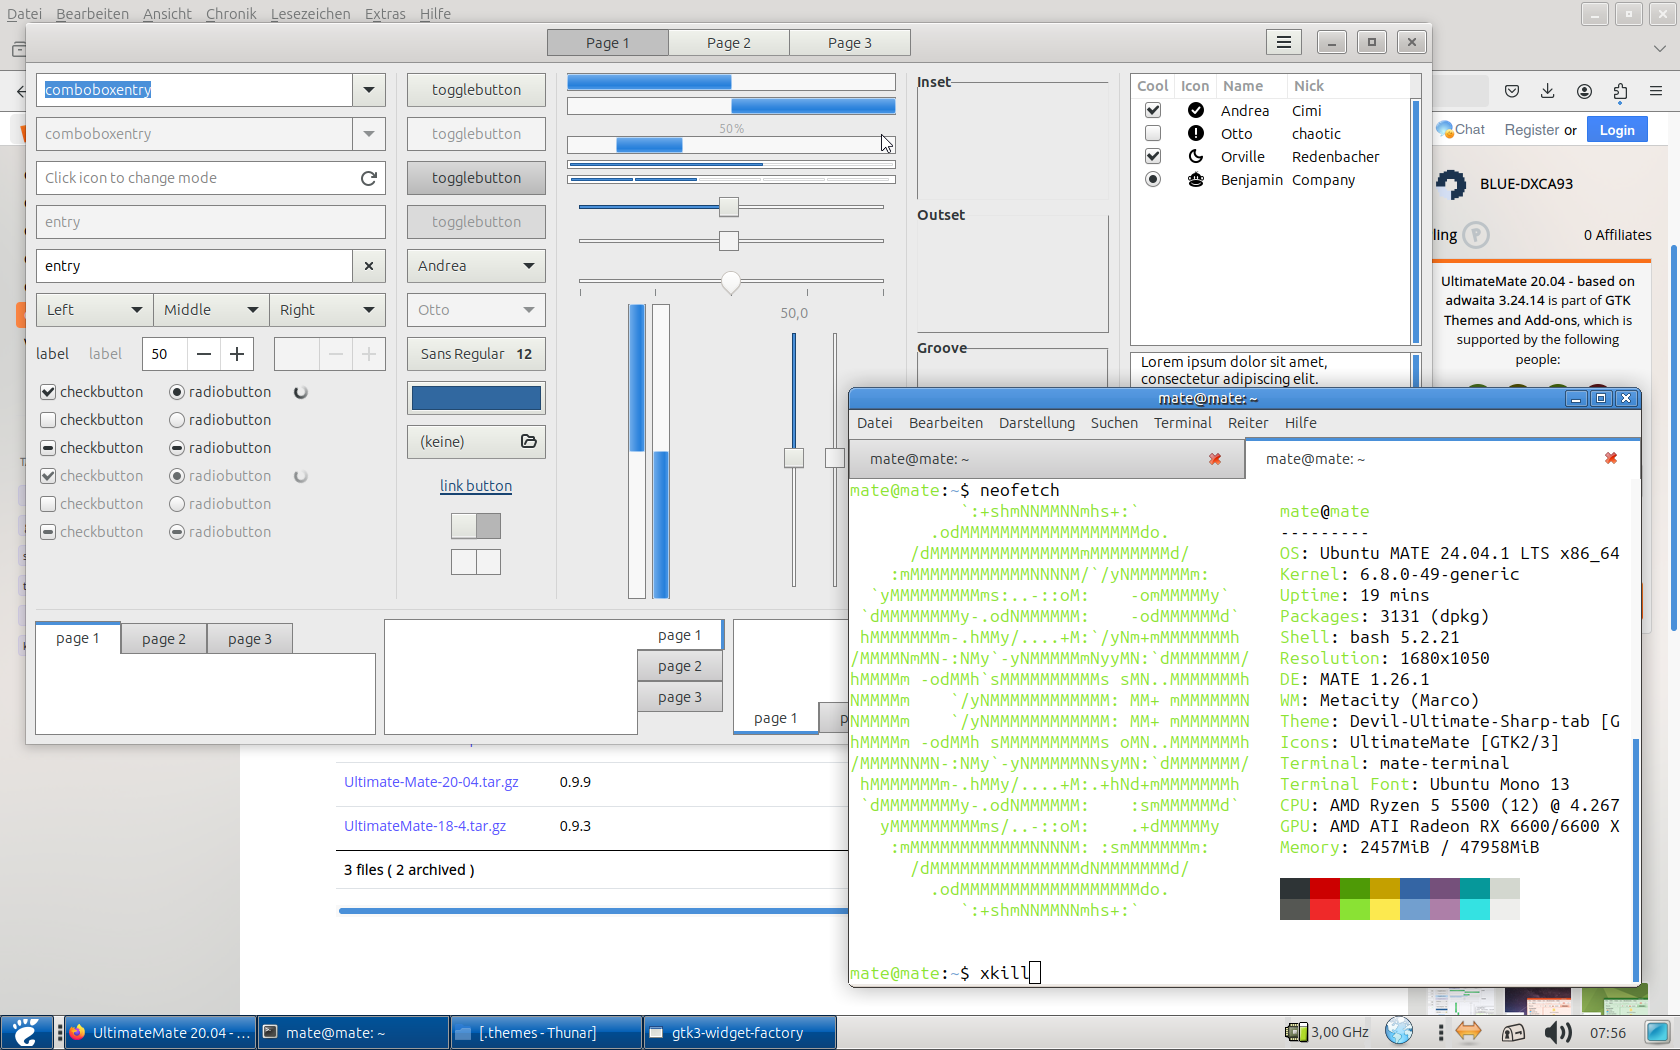This screenshot has width=1680, height=1050.
Task: Switch to Page 3 in header stack switcher
Action: click(850, 43)
